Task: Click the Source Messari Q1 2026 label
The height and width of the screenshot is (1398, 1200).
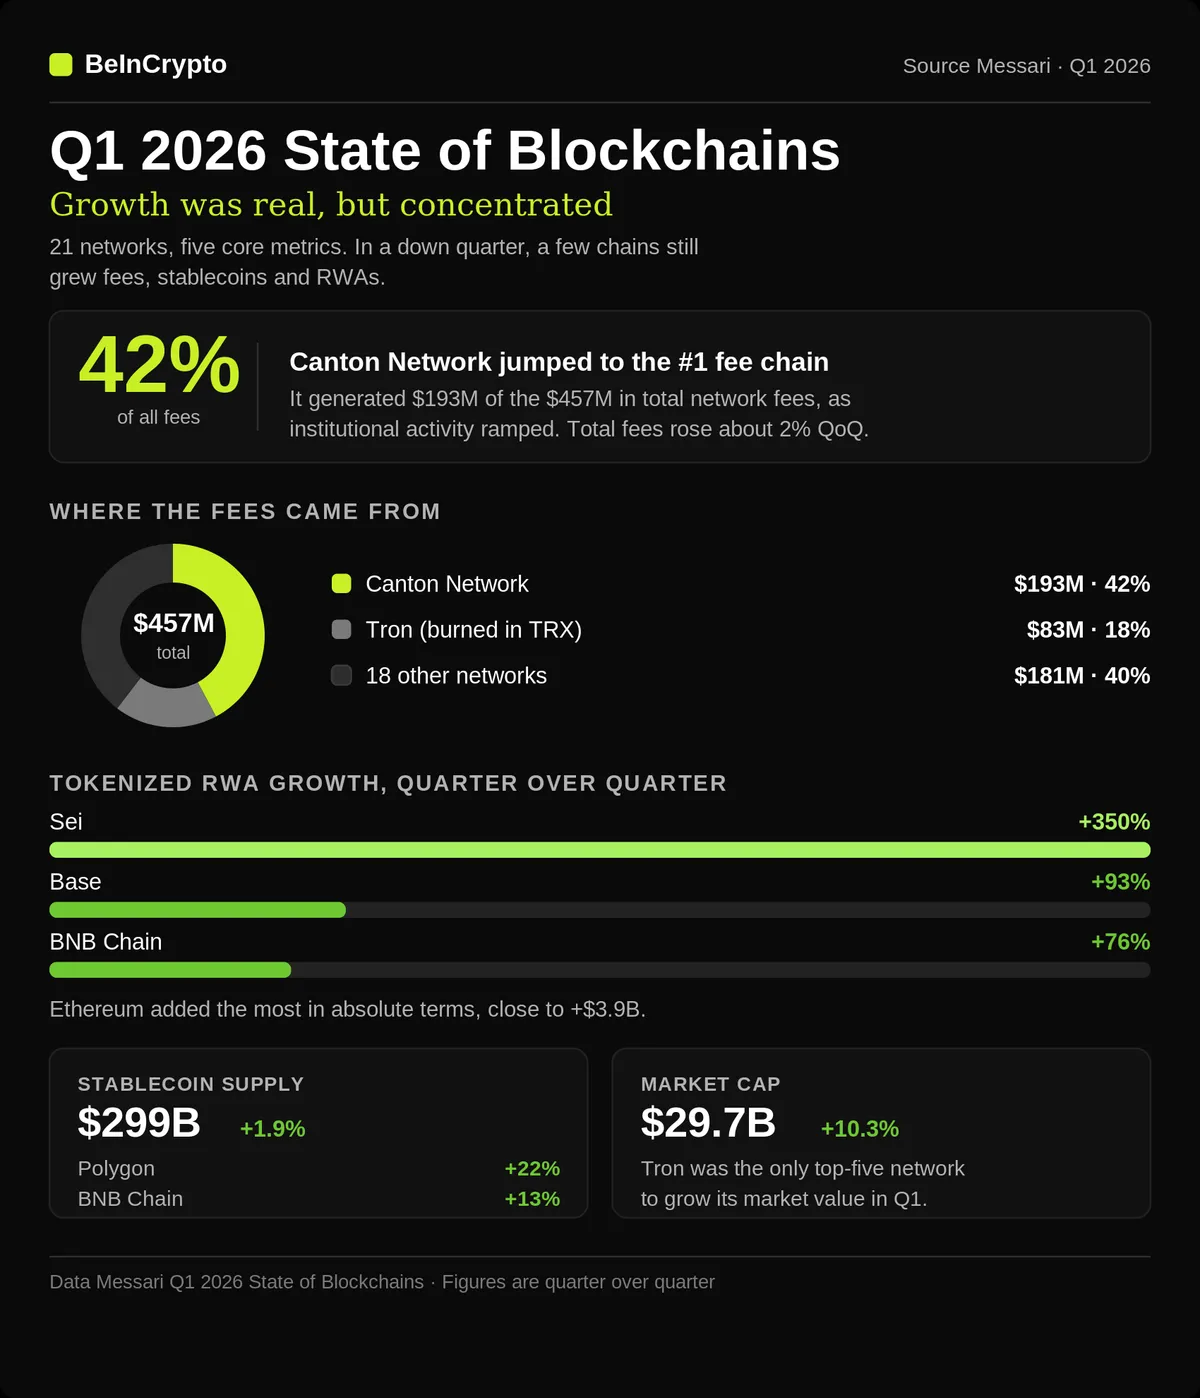Action: [x=1026, y=66]
